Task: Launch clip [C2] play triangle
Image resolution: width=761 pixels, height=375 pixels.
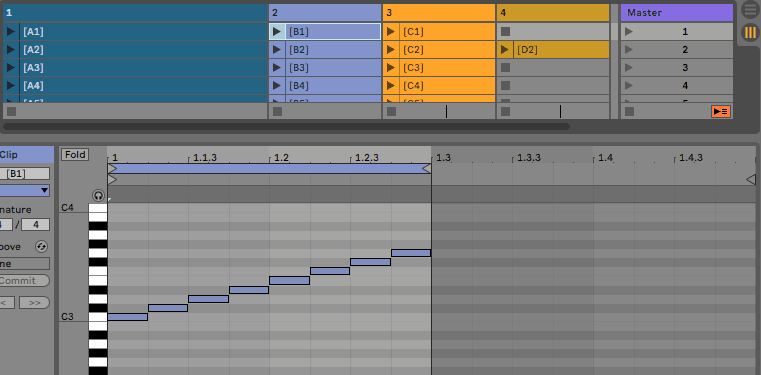Action: pos(391,49)
